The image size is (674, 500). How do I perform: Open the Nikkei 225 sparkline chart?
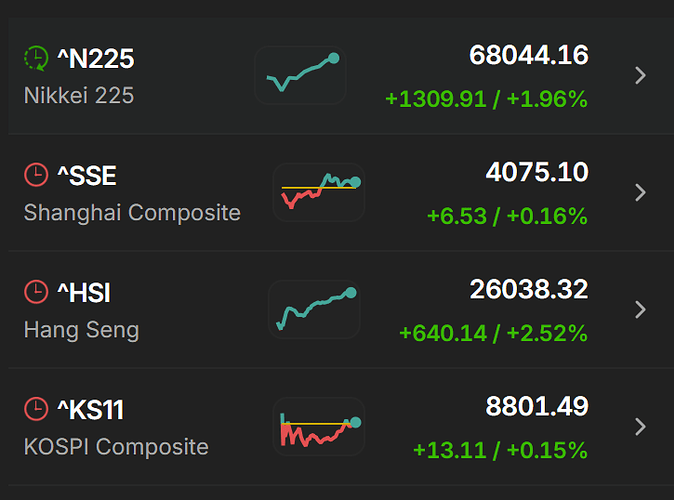[x=300, y=75]
